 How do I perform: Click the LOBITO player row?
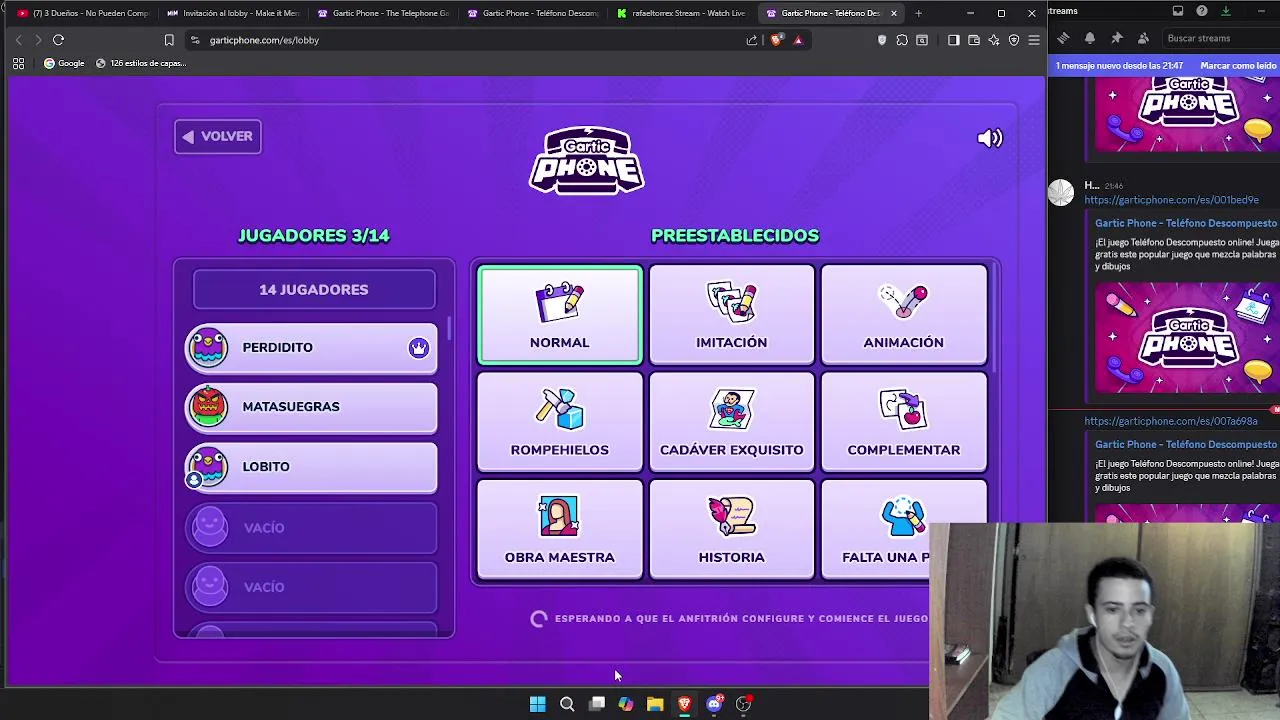point(311,467)
